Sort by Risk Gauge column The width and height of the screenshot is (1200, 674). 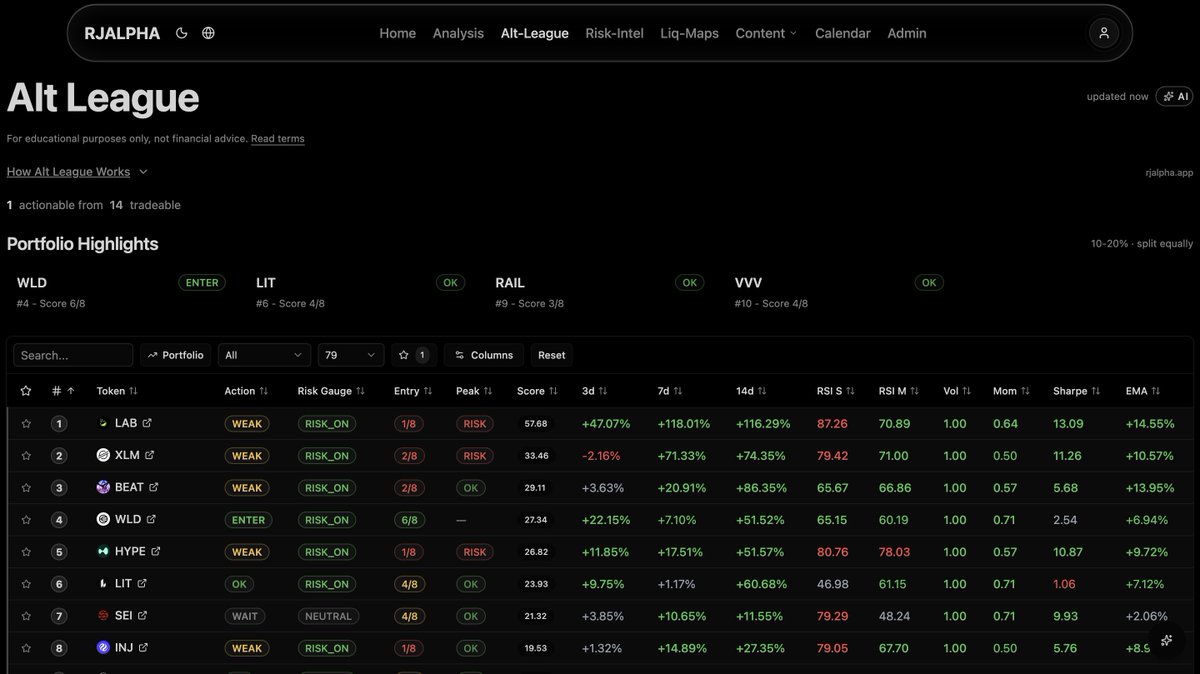tap(331, 391)
